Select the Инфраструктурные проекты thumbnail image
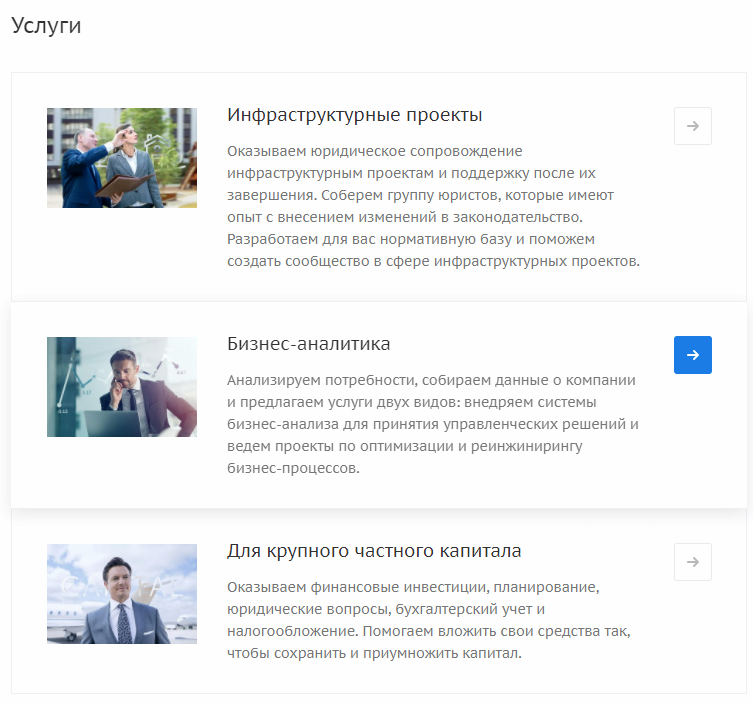 [122, 158]
